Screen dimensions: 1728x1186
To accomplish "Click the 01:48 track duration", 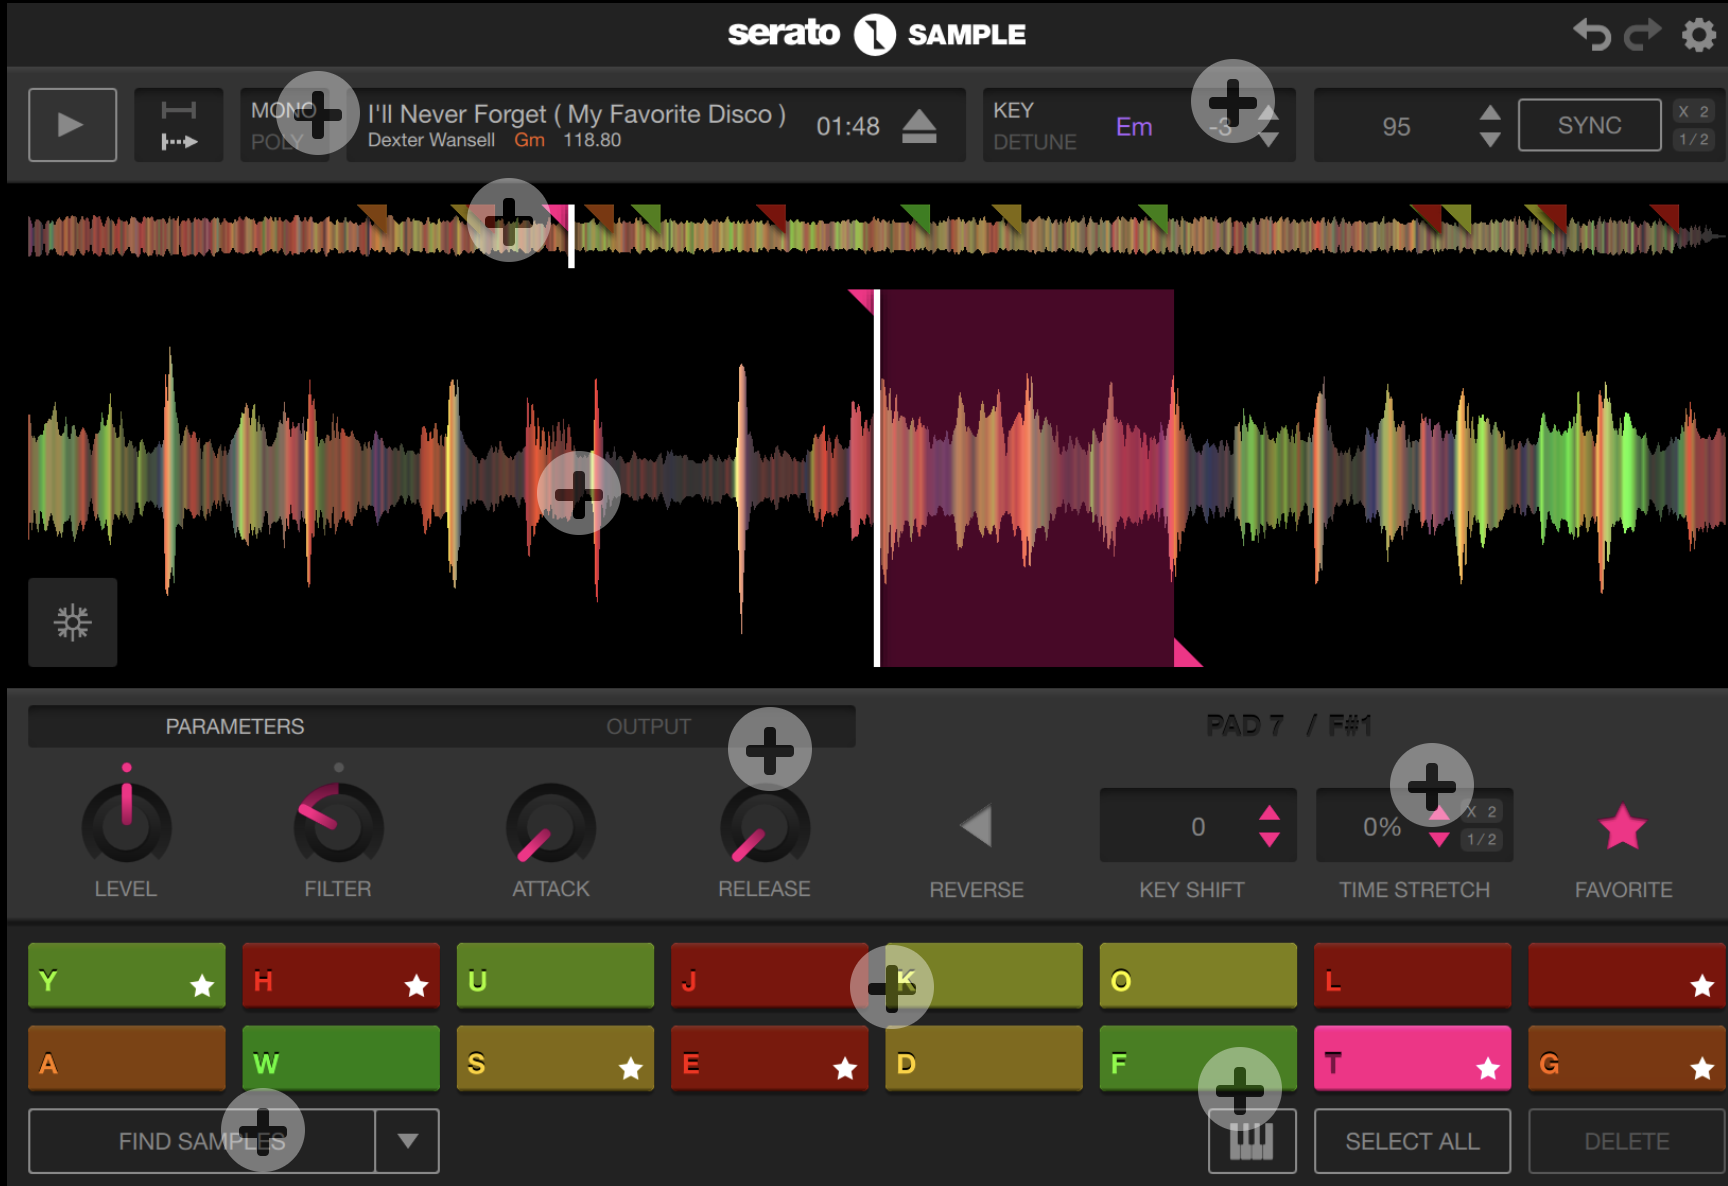I will [x=848, y=126].
